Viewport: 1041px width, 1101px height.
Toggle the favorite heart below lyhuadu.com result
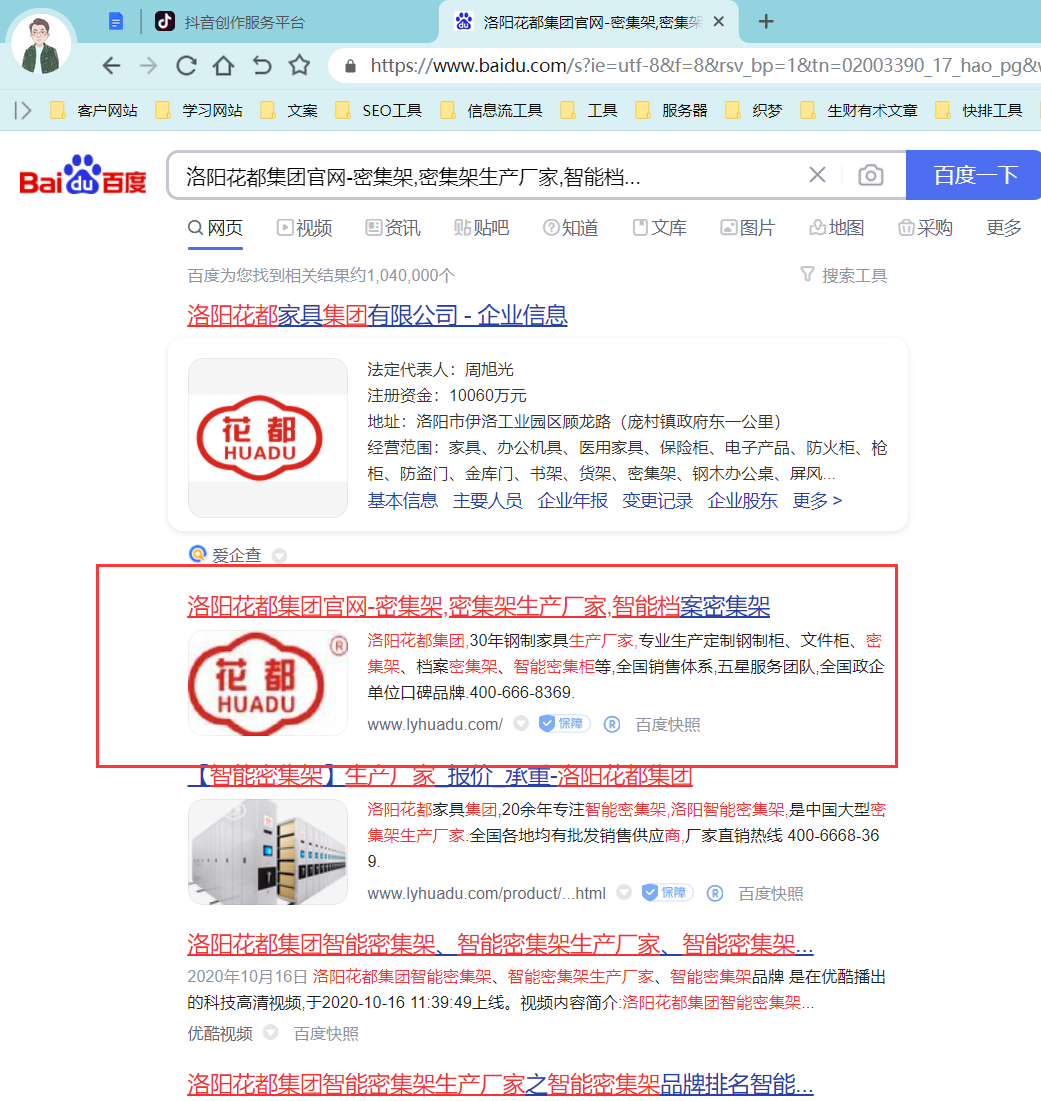click(521, 723)
